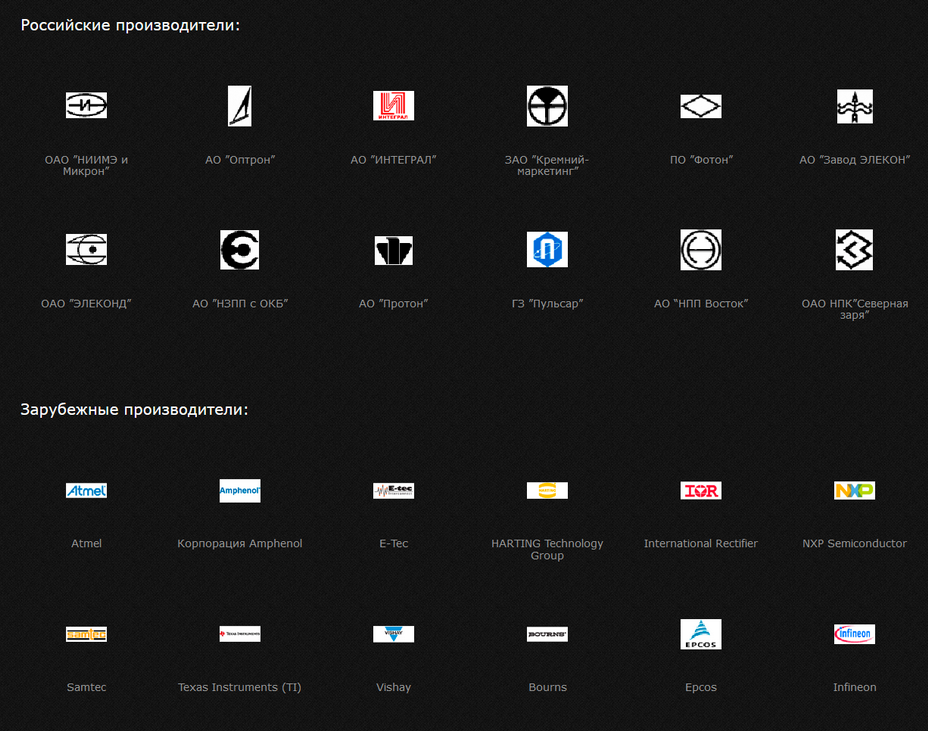Click the НИИМЭ и Микрон logo
Image resolution: width=928 pixels, height=731 pixels.
(86, 105)
